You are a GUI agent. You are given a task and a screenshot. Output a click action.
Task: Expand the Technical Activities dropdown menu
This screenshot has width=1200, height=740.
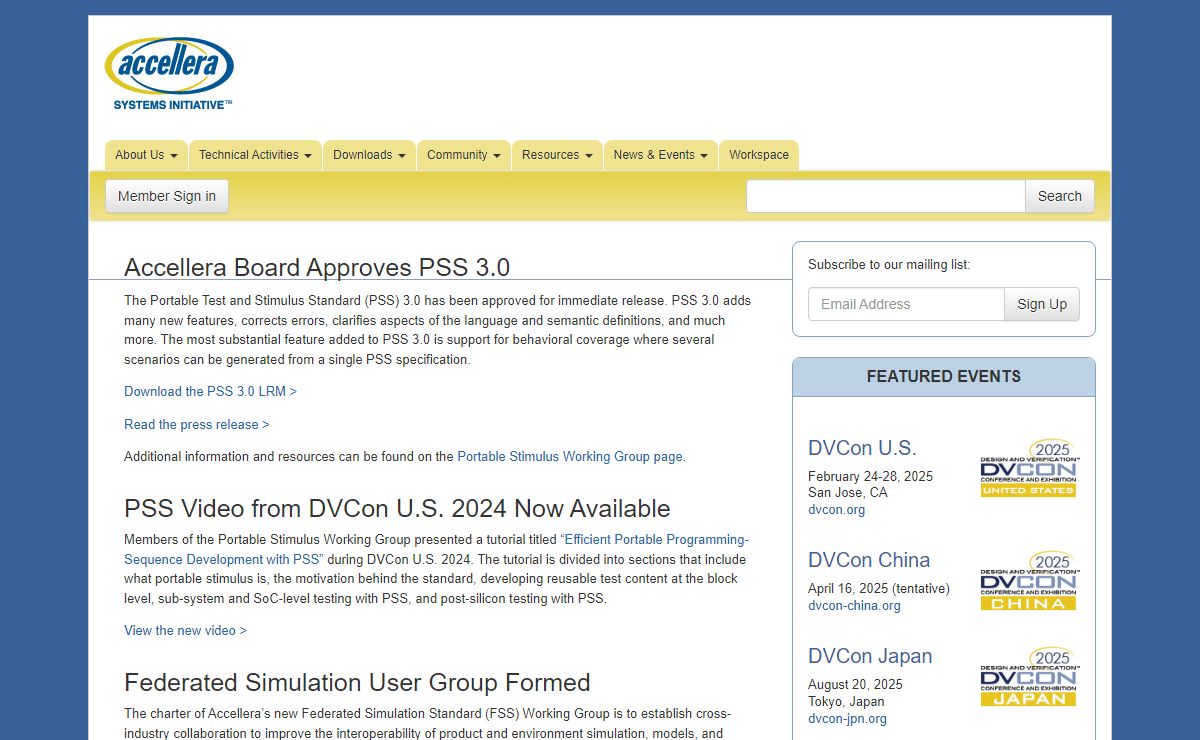point(255,155)
